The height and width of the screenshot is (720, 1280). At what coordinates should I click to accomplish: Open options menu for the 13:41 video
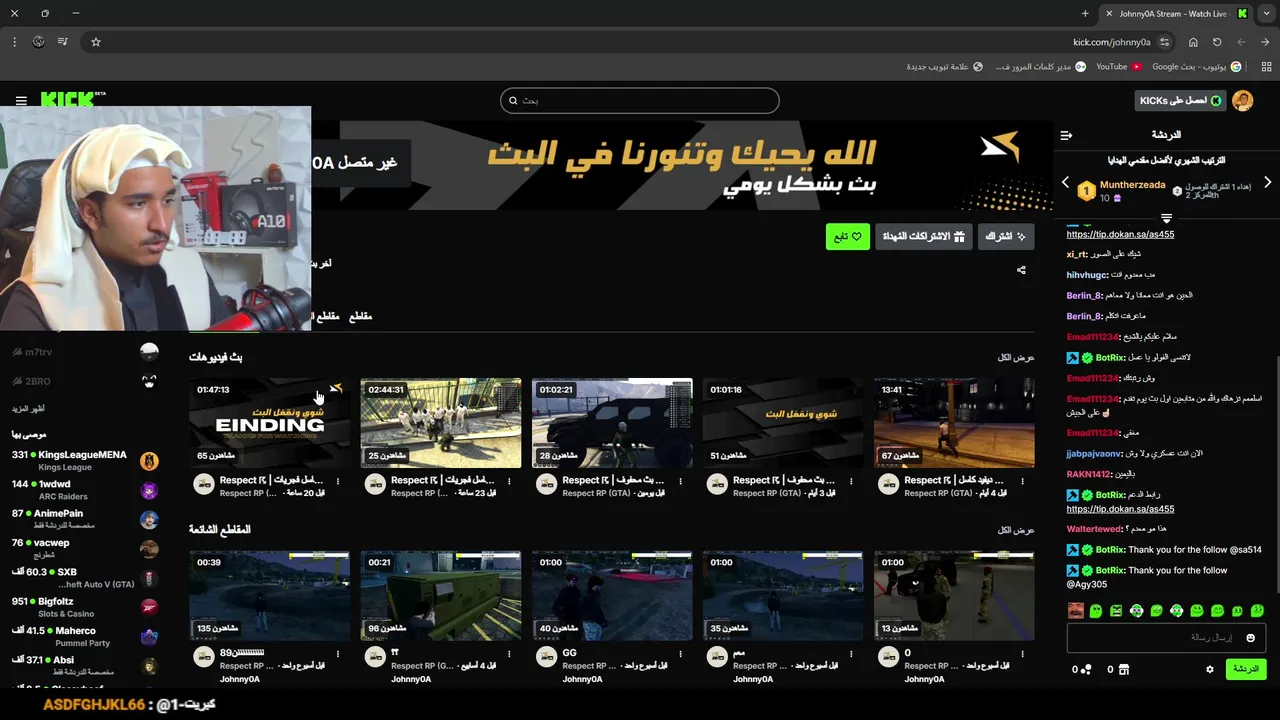click(1023, 481)
